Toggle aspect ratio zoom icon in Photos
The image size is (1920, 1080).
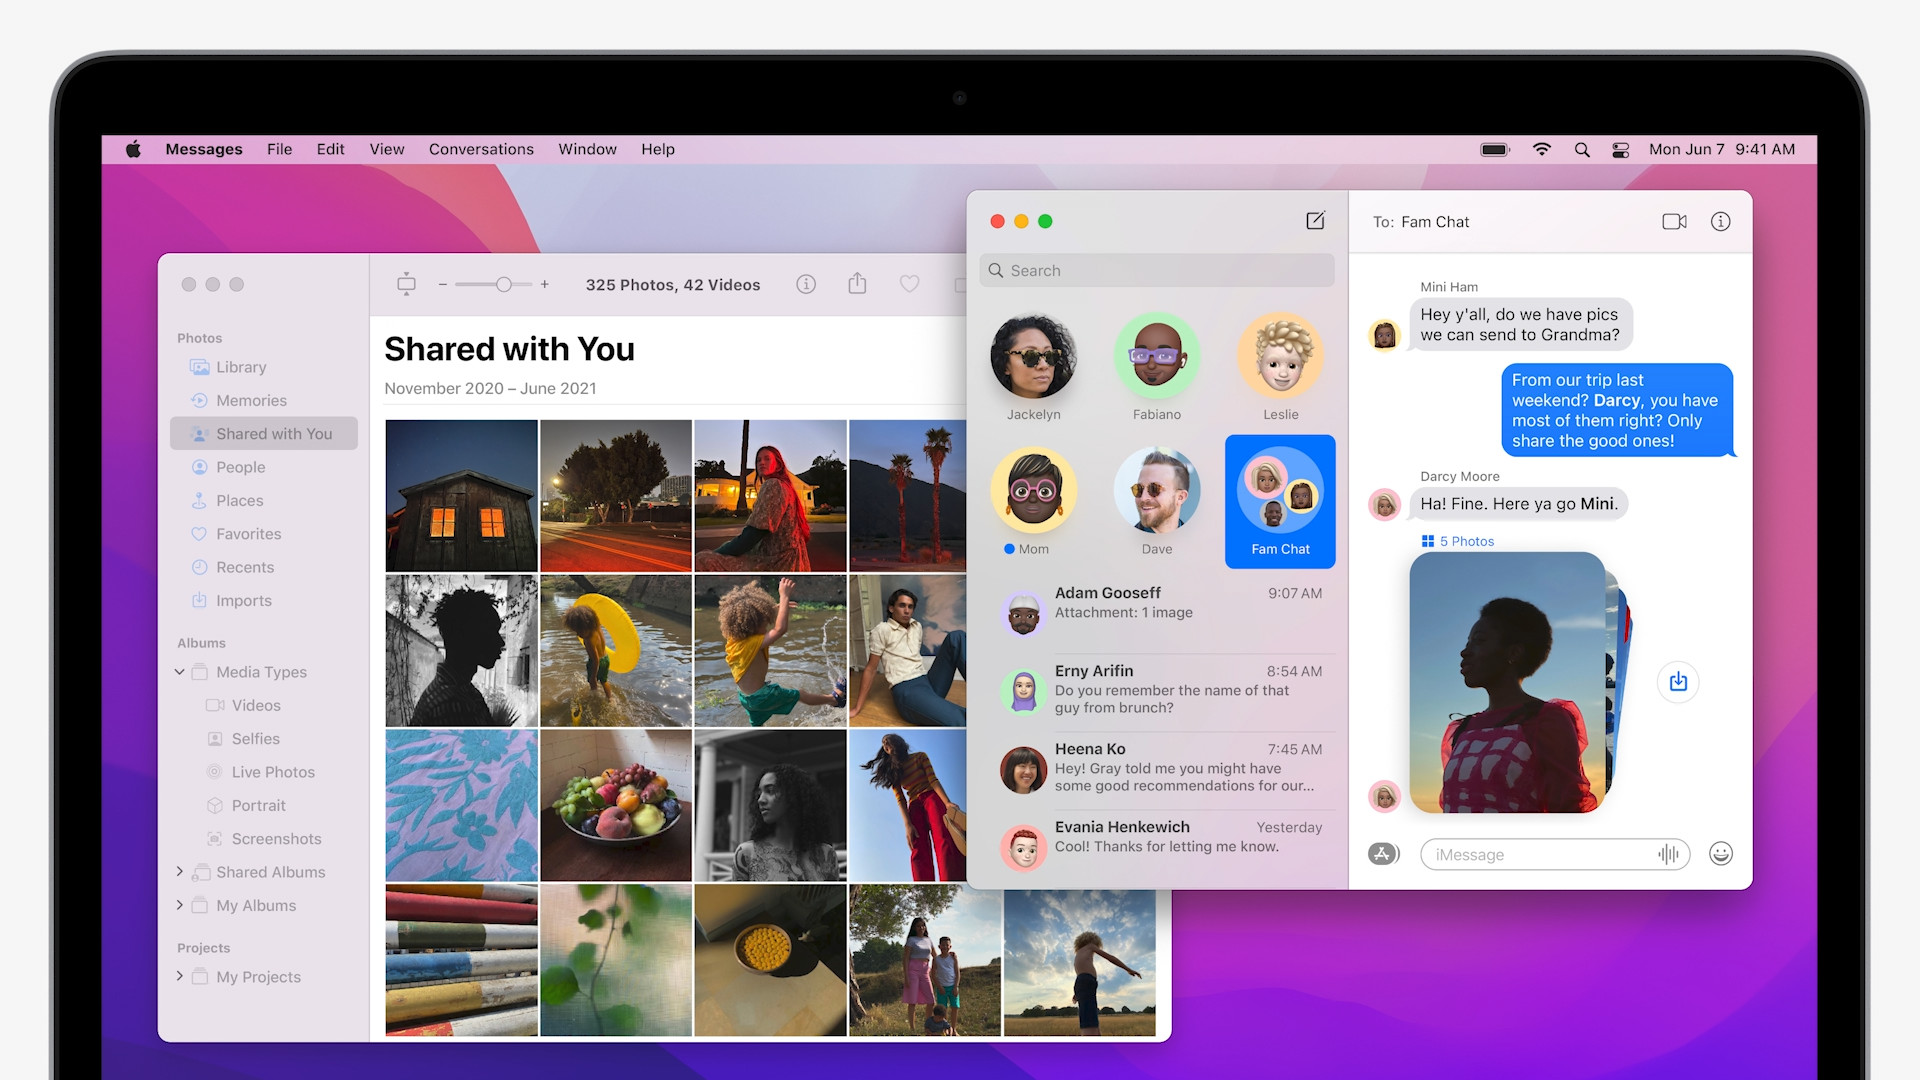click(x=406, y=285)
